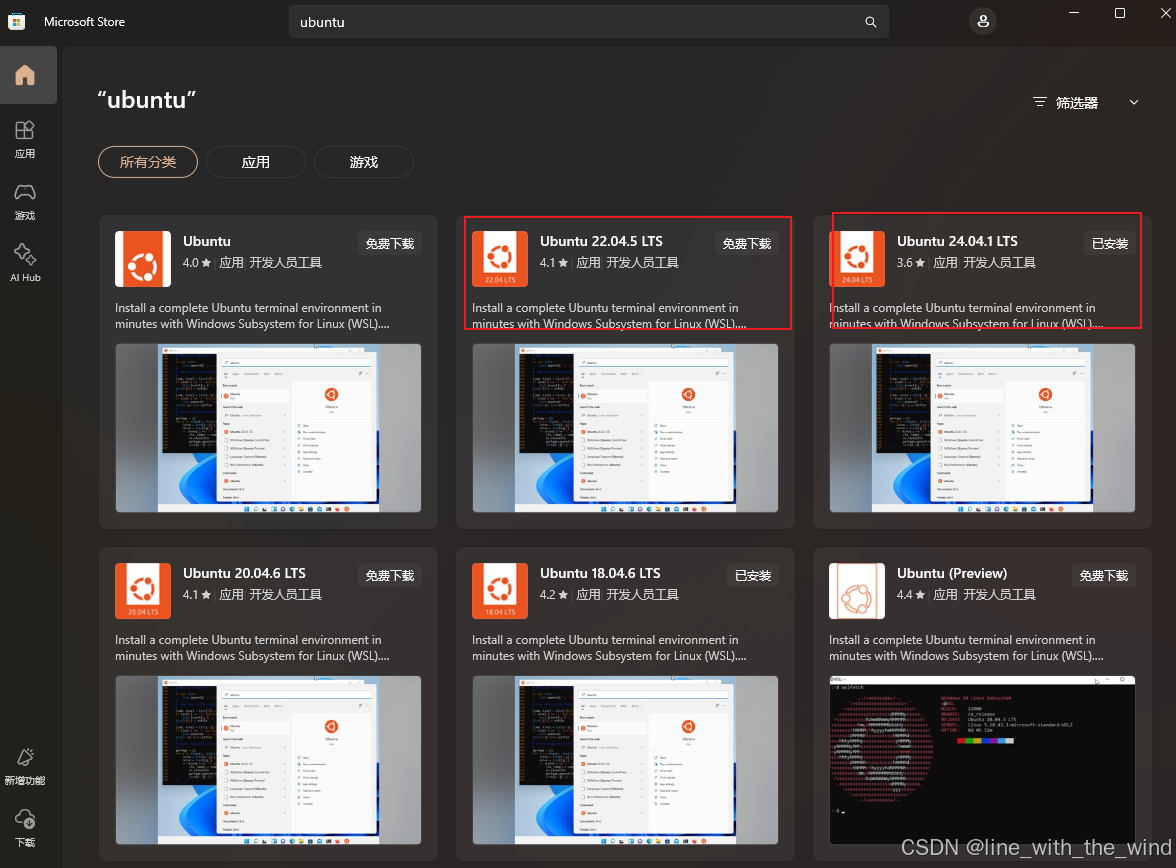This screenshot has width=1176, height=868.
Task: Click 免费下载 for Ubuntu 22.04.5 LTS
Action: pos(746,244)
